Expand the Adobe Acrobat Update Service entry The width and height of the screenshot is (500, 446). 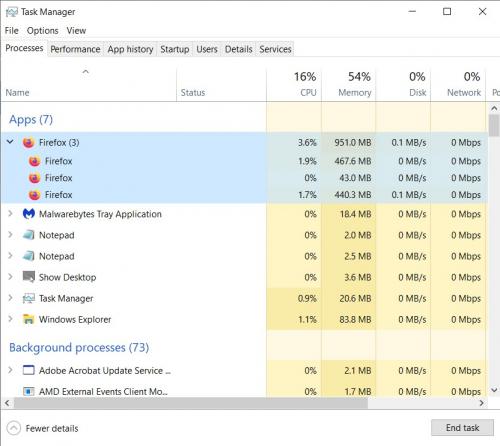(10, 370)
